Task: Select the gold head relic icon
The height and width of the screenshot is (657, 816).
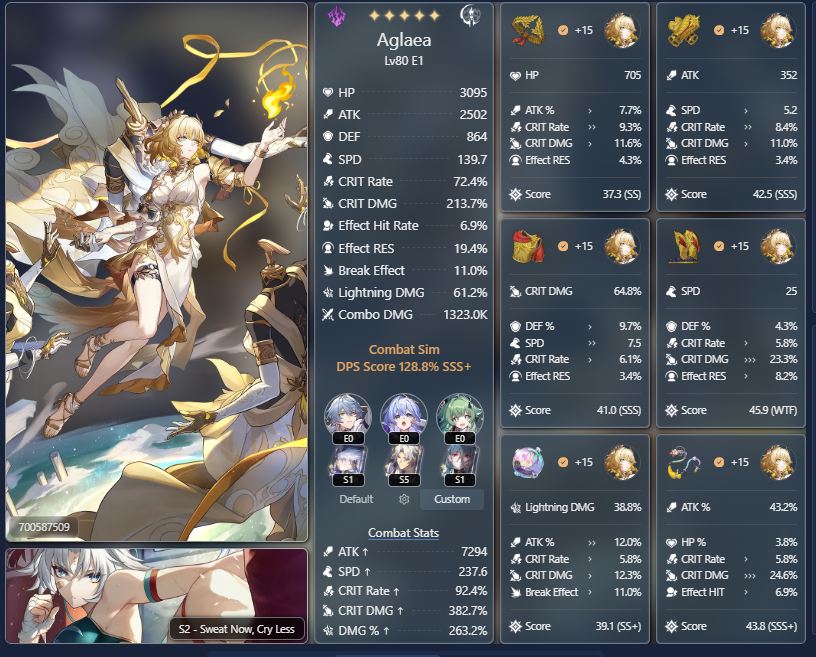Action: pos(528,30)
